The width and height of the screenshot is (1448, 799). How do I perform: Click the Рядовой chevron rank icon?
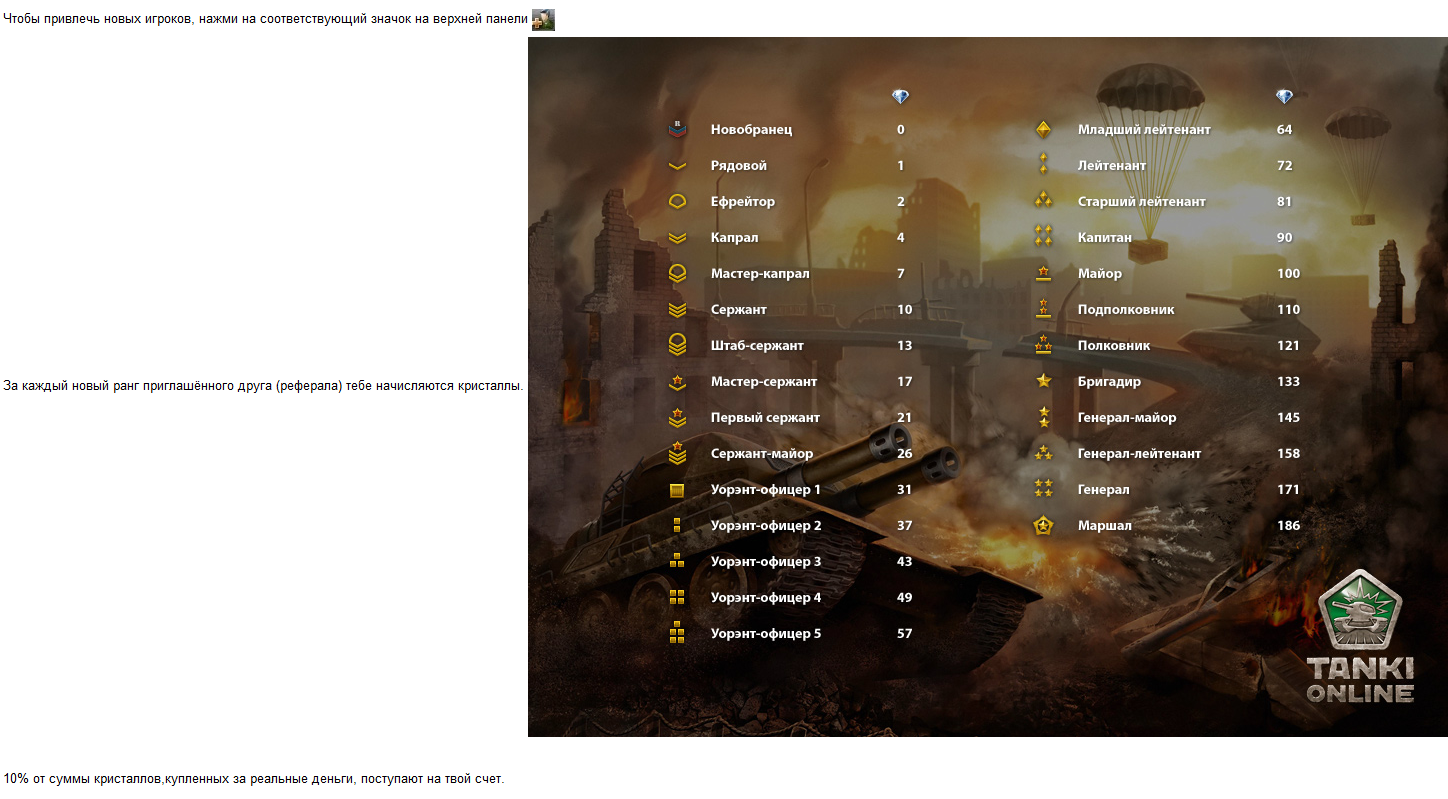pyautogui.click(x=677, y=166)
